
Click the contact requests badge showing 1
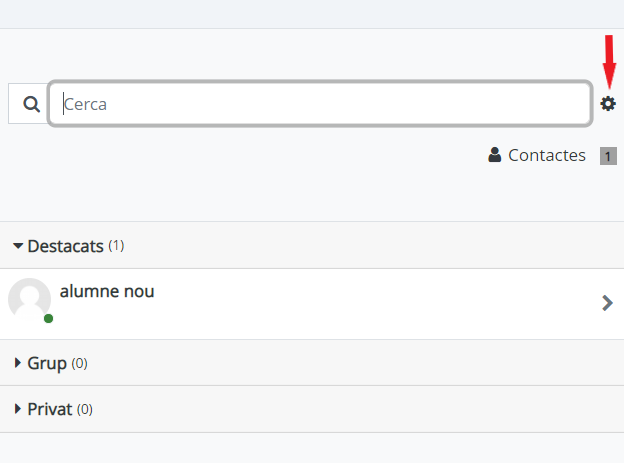click(608, 156)
